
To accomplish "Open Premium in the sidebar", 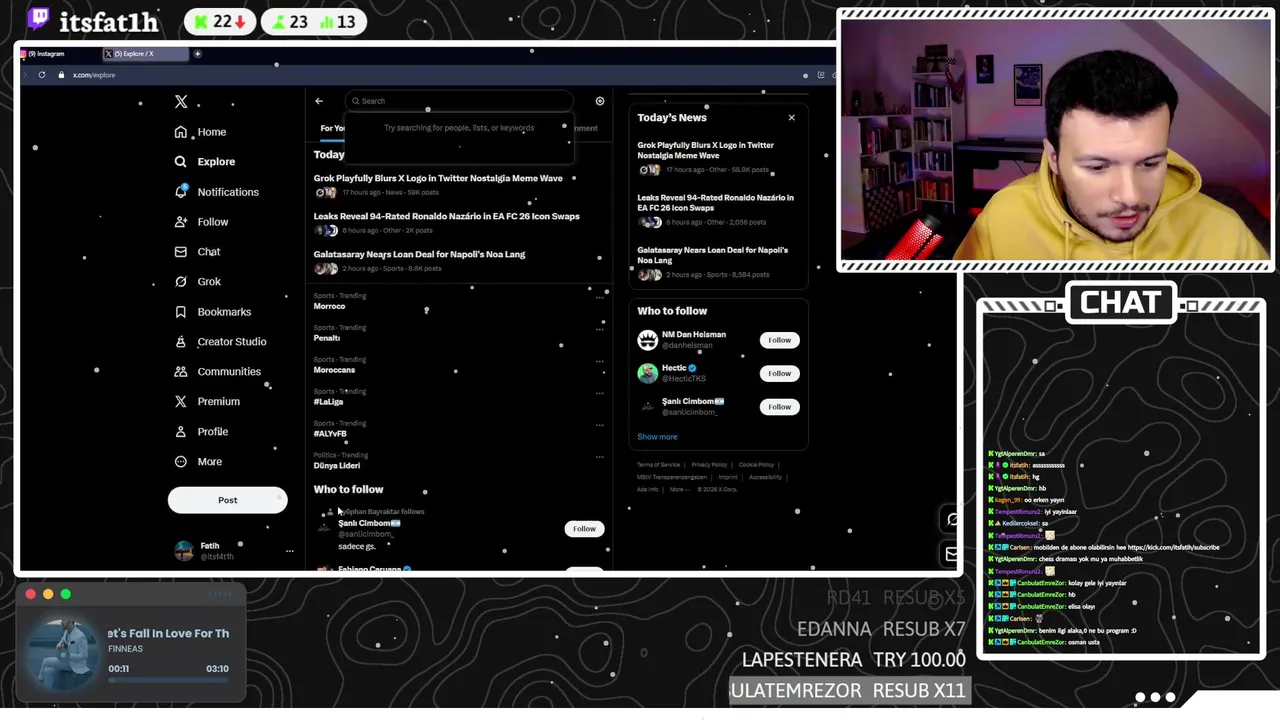I will point(206,402).
